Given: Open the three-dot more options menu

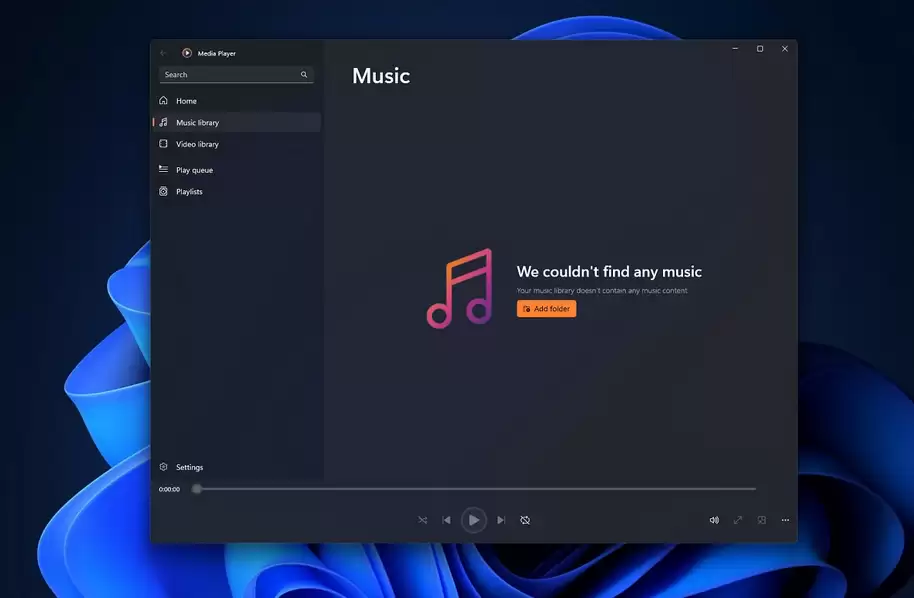Looking at the screenshot, I should point(786,520).
